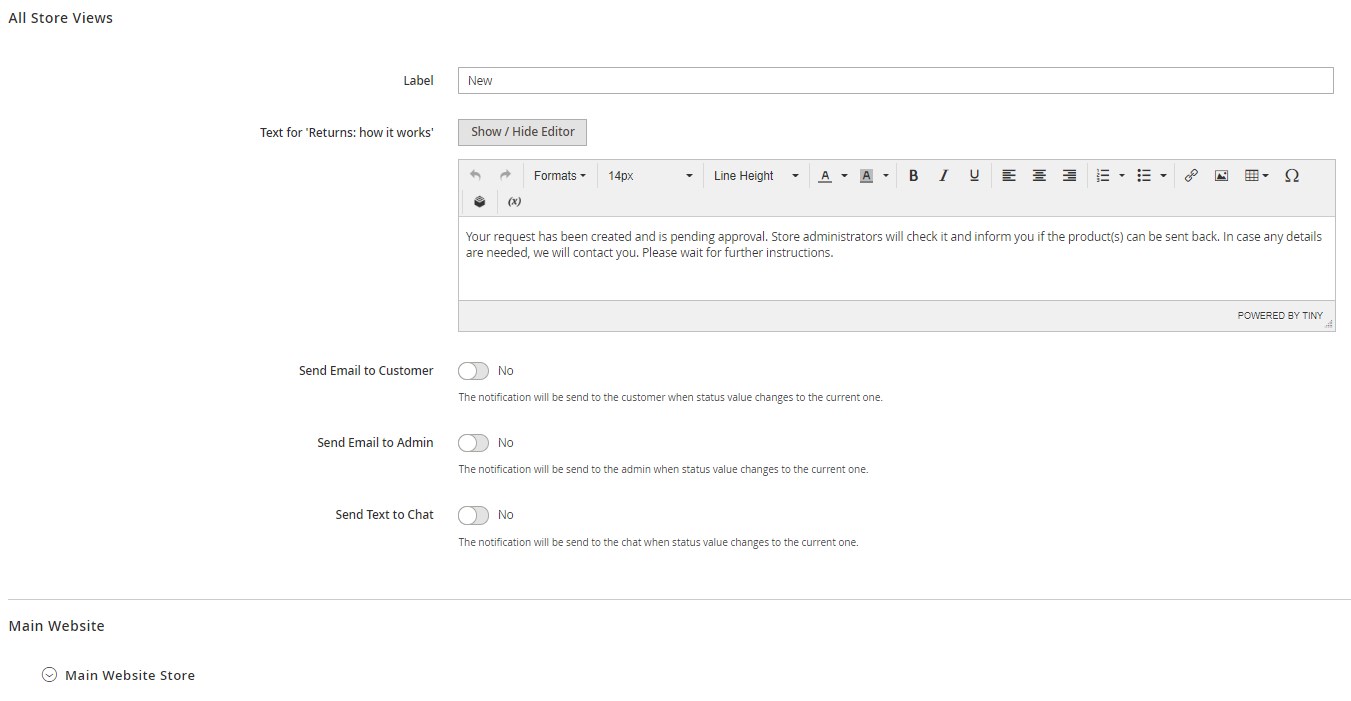
Task: Expand the Line Height dropdown
Action: [755, 176]
